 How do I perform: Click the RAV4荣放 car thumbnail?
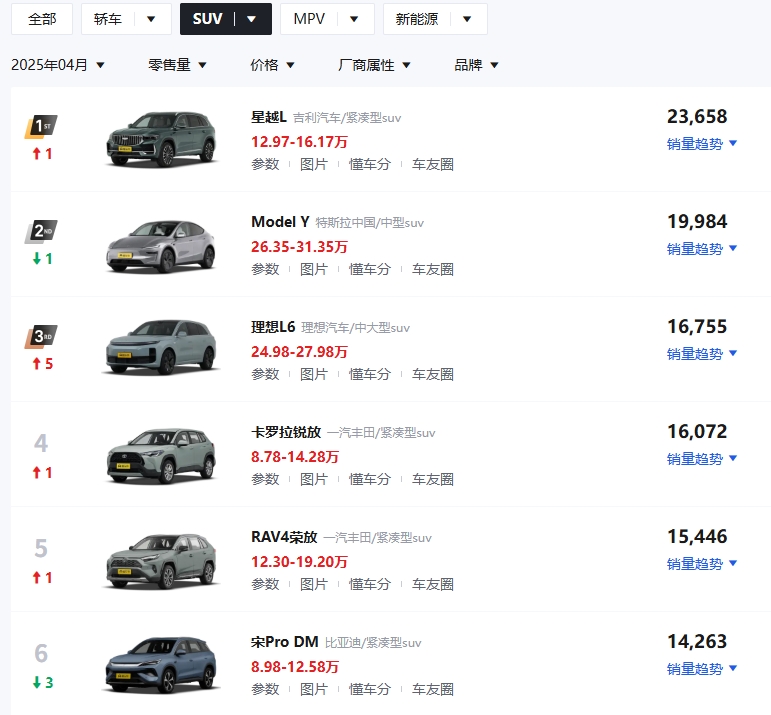pyautogui.click(x=161, y=561)
